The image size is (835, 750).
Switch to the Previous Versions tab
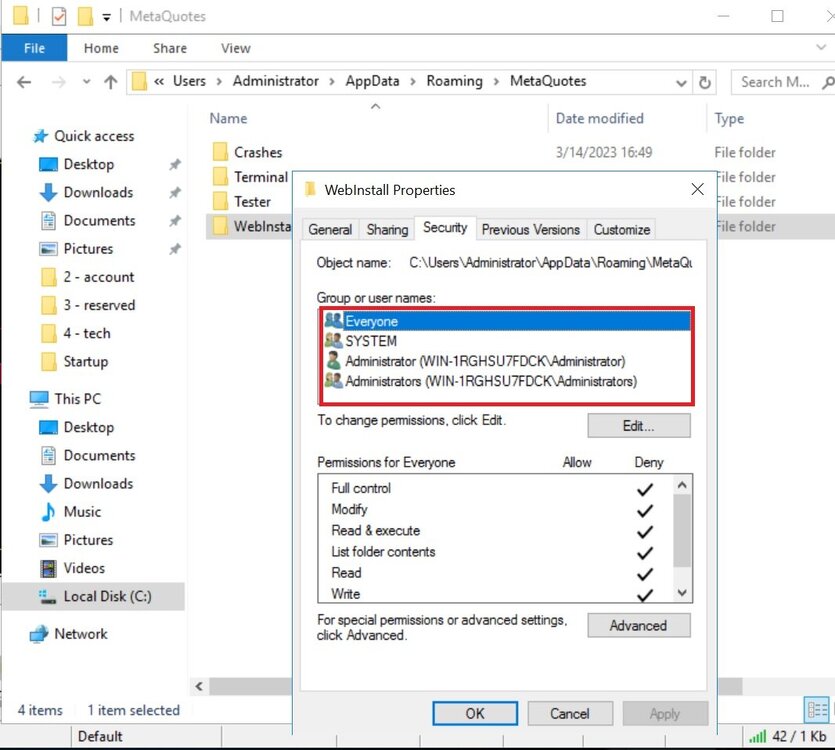tap(530, 230)
